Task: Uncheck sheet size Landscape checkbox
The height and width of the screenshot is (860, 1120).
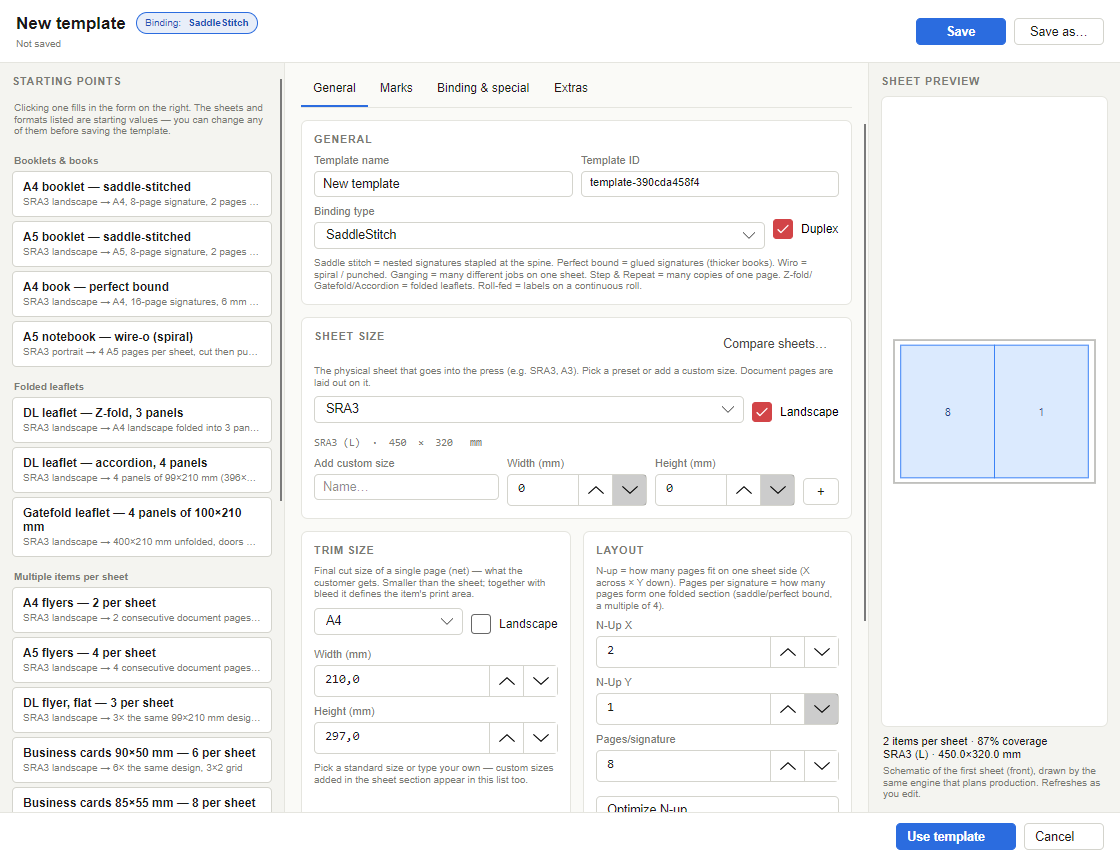Action: (x=762, y=412)
